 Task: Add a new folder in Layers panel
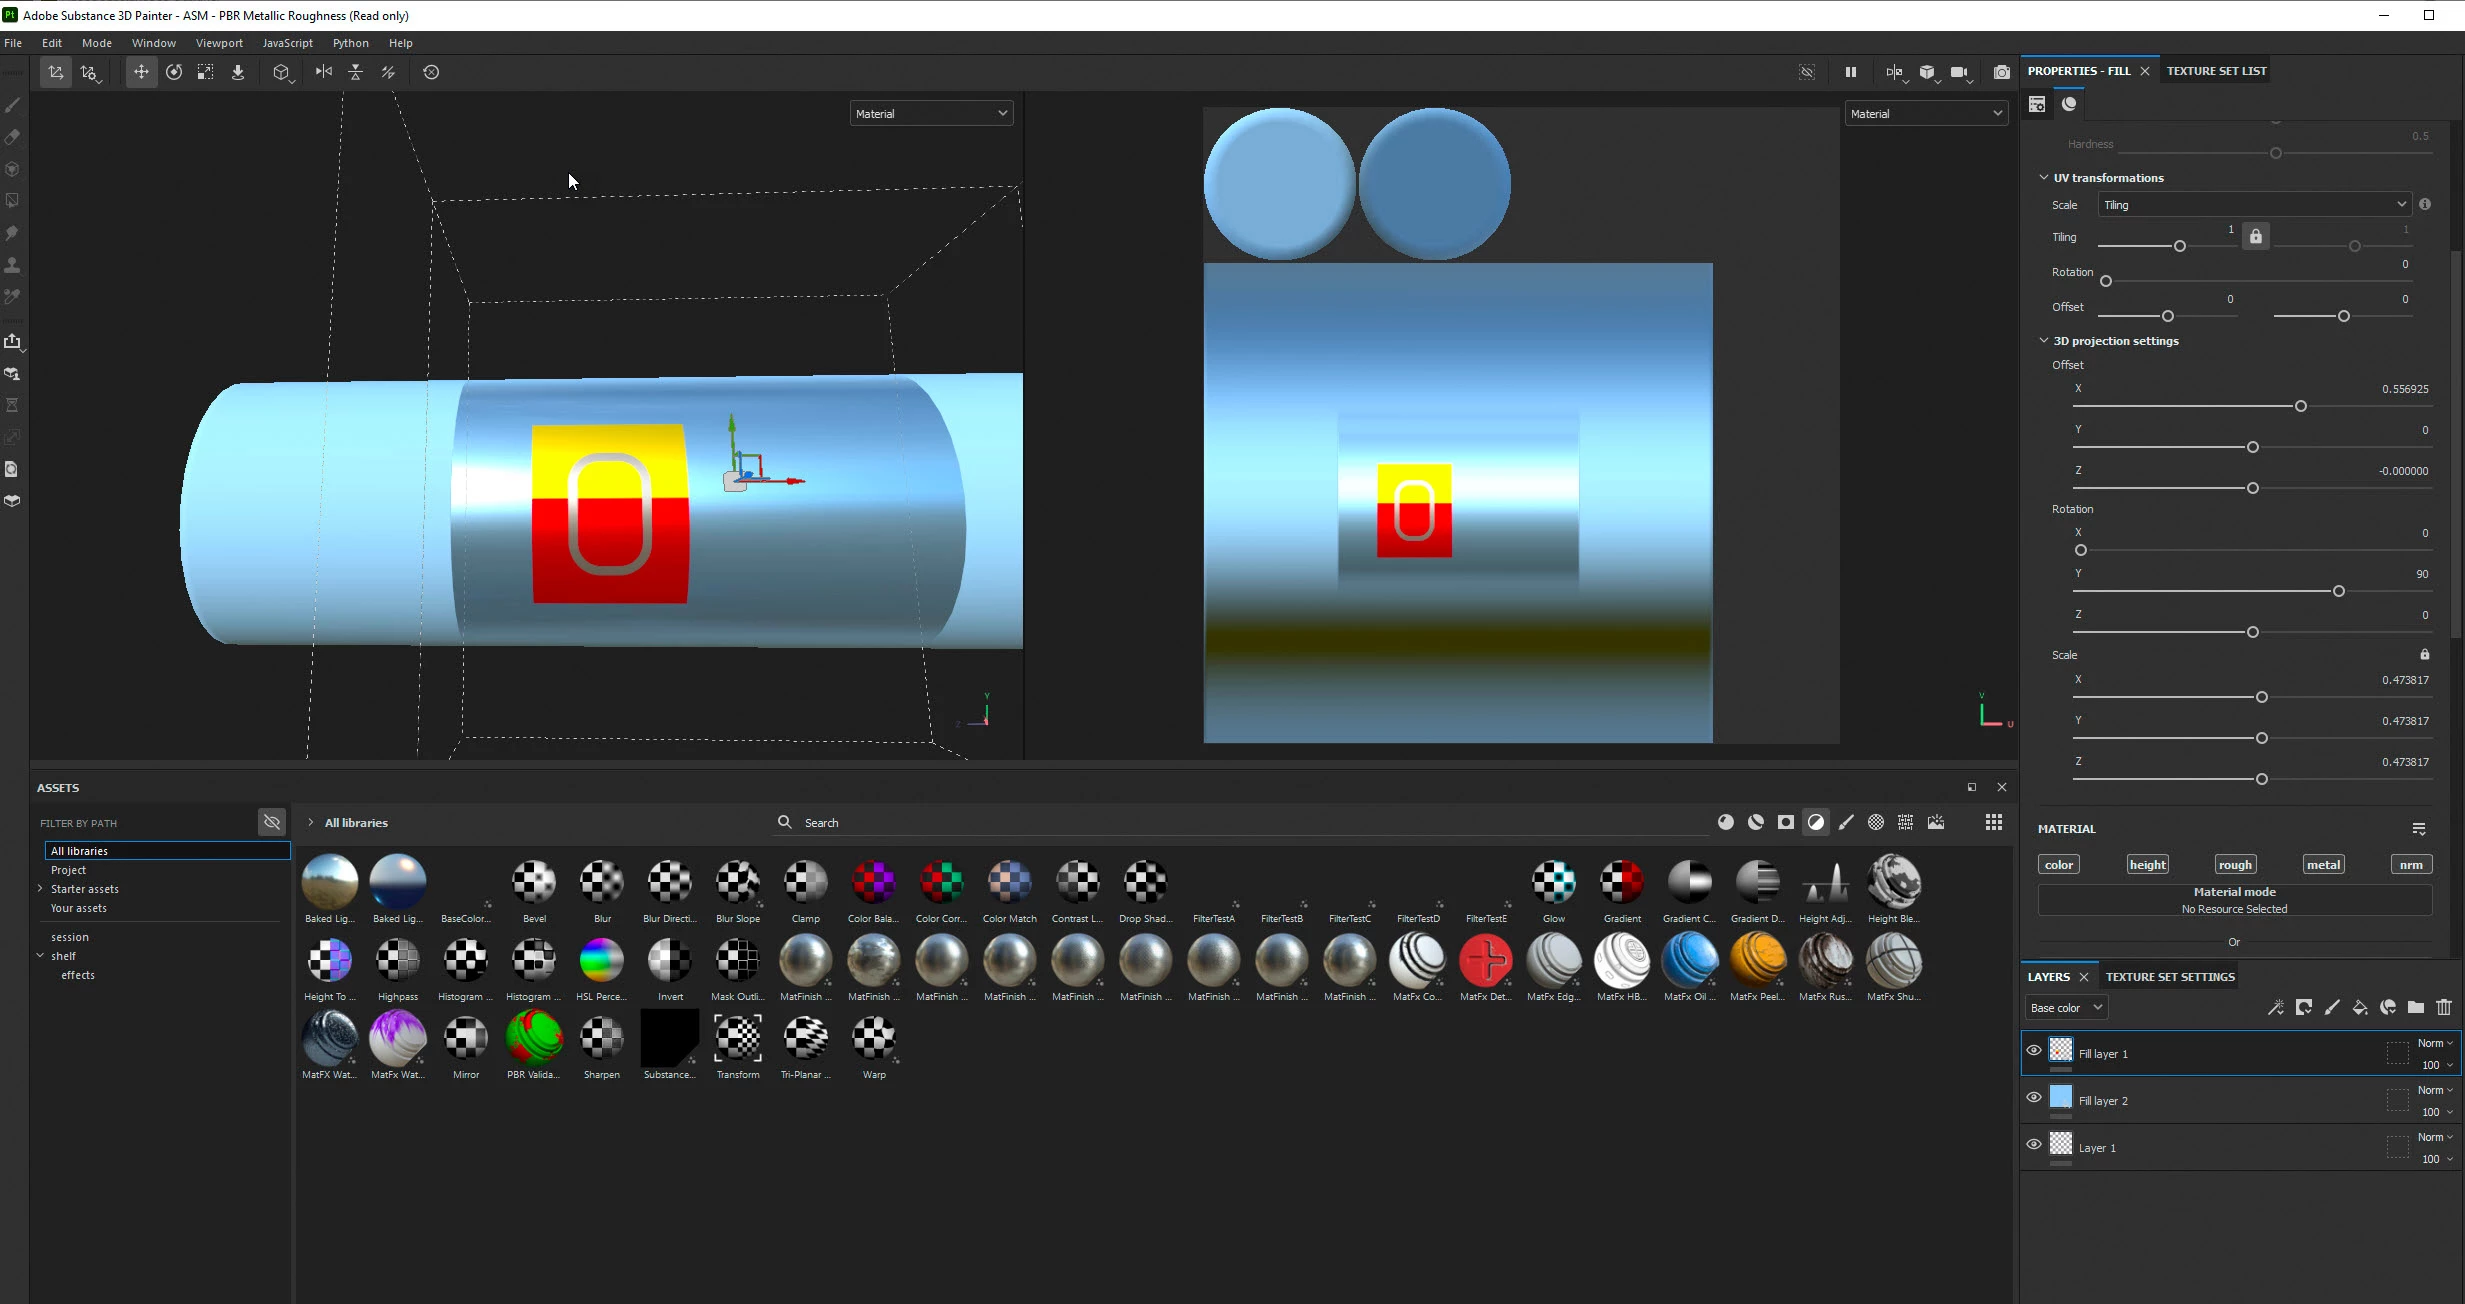pos(2416,1007)
